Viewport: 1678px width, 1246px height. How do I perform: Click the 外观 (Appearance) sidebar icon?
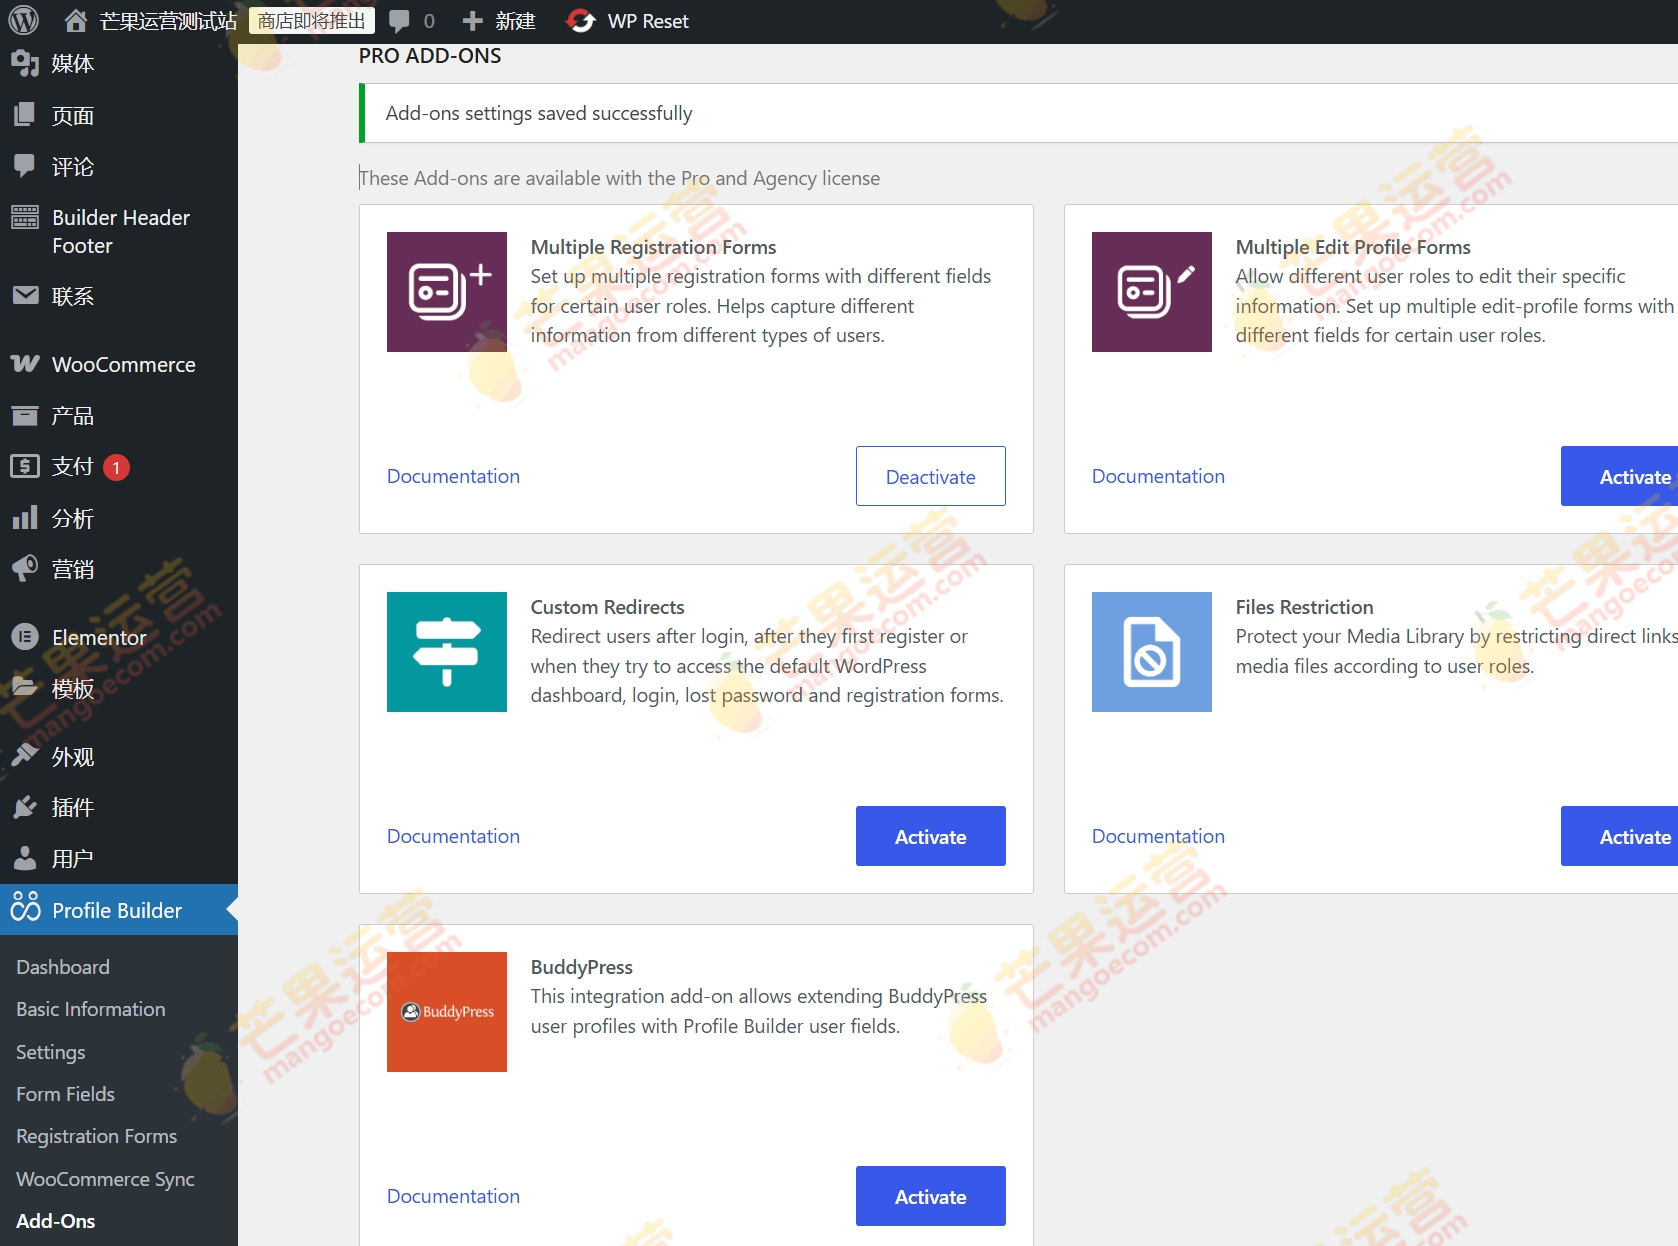27,756
